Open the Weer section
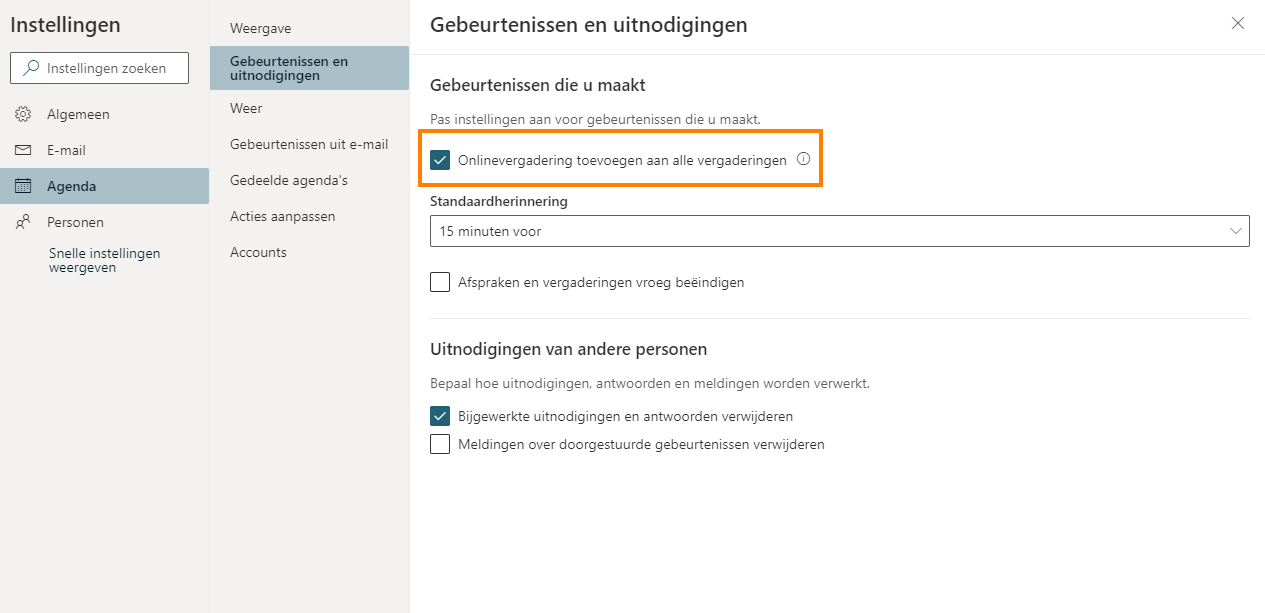The height and width of the screenshot is (613, 1265). coord(310,108)
